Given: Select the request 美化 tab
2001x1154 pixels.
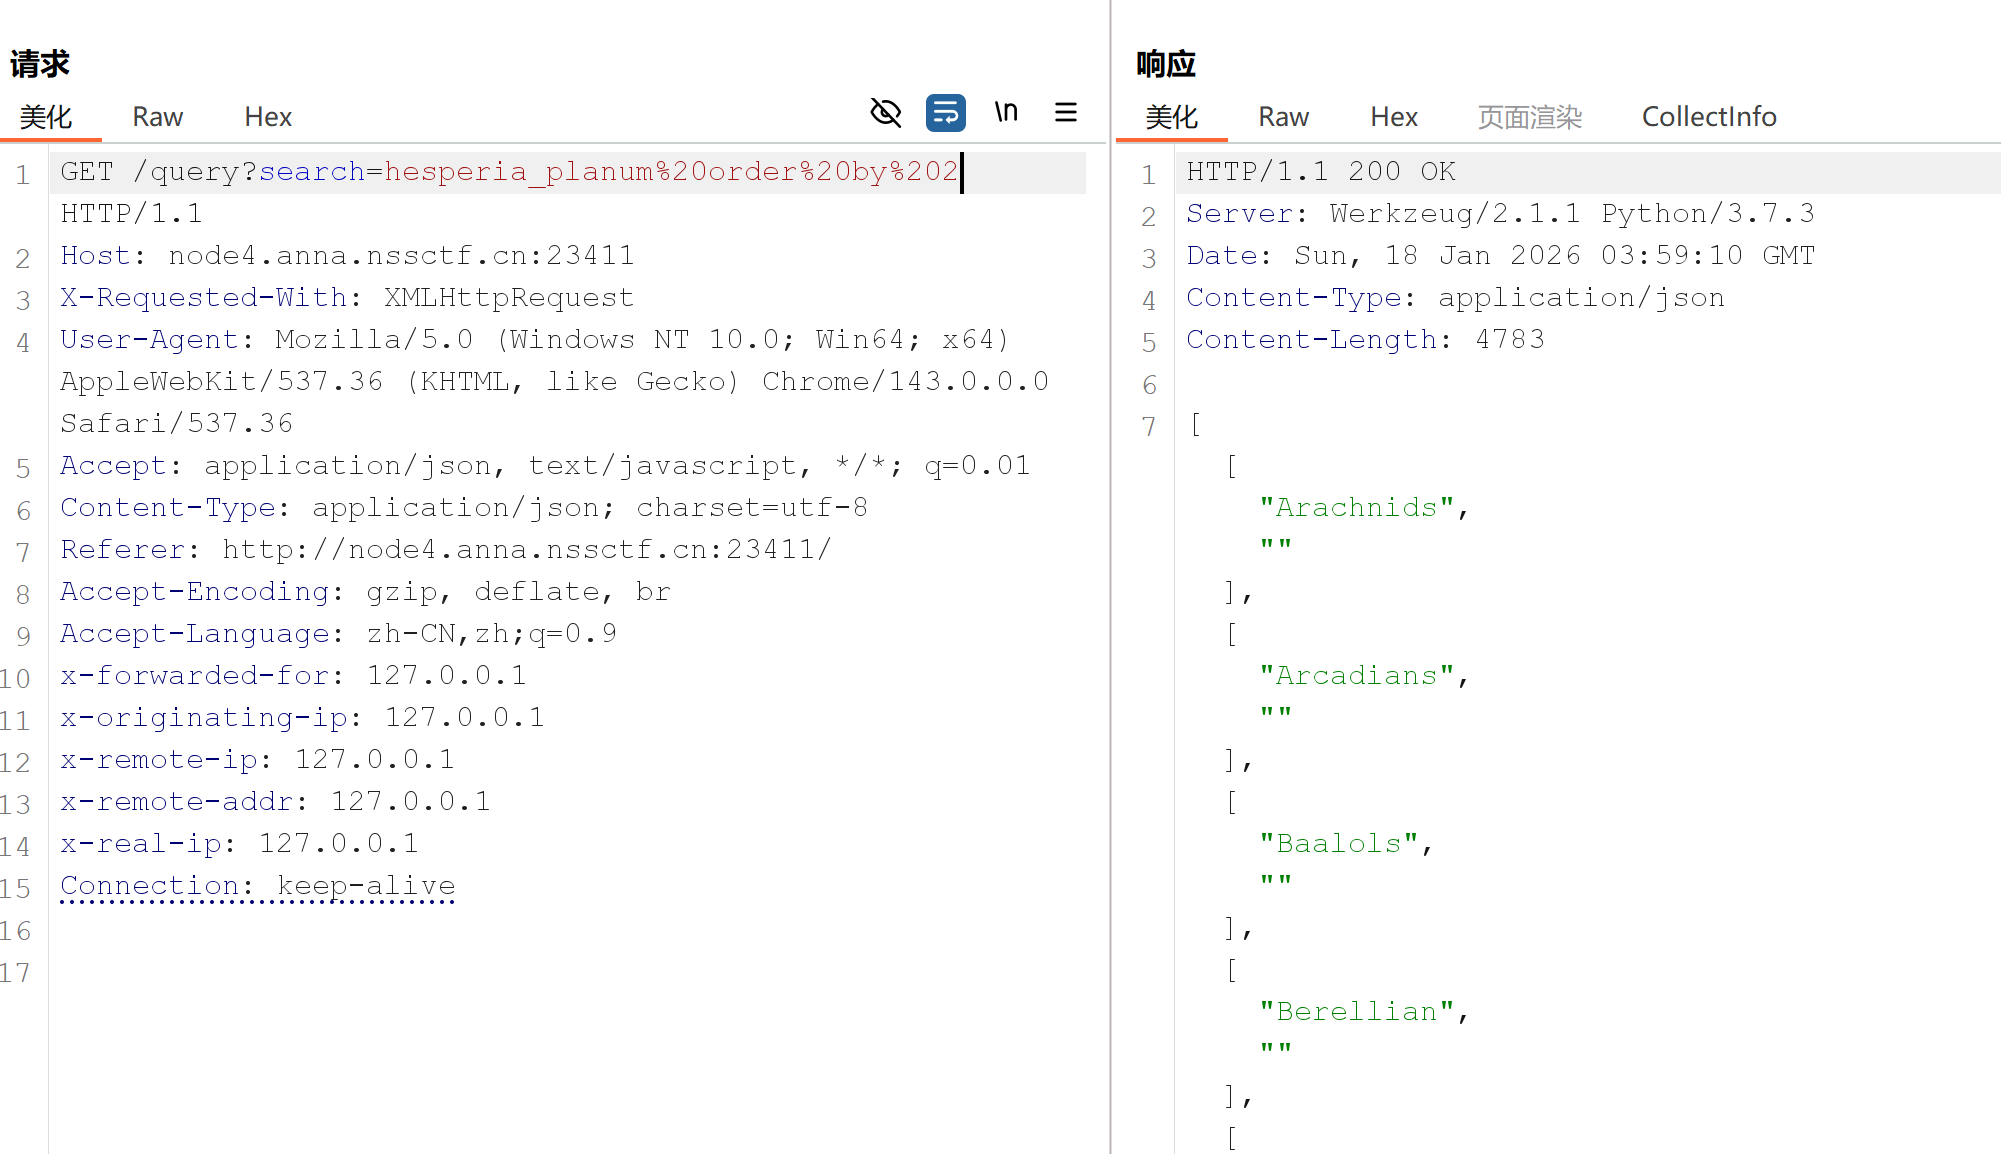Looking at the screenshot, I should [x=46, y=117].
